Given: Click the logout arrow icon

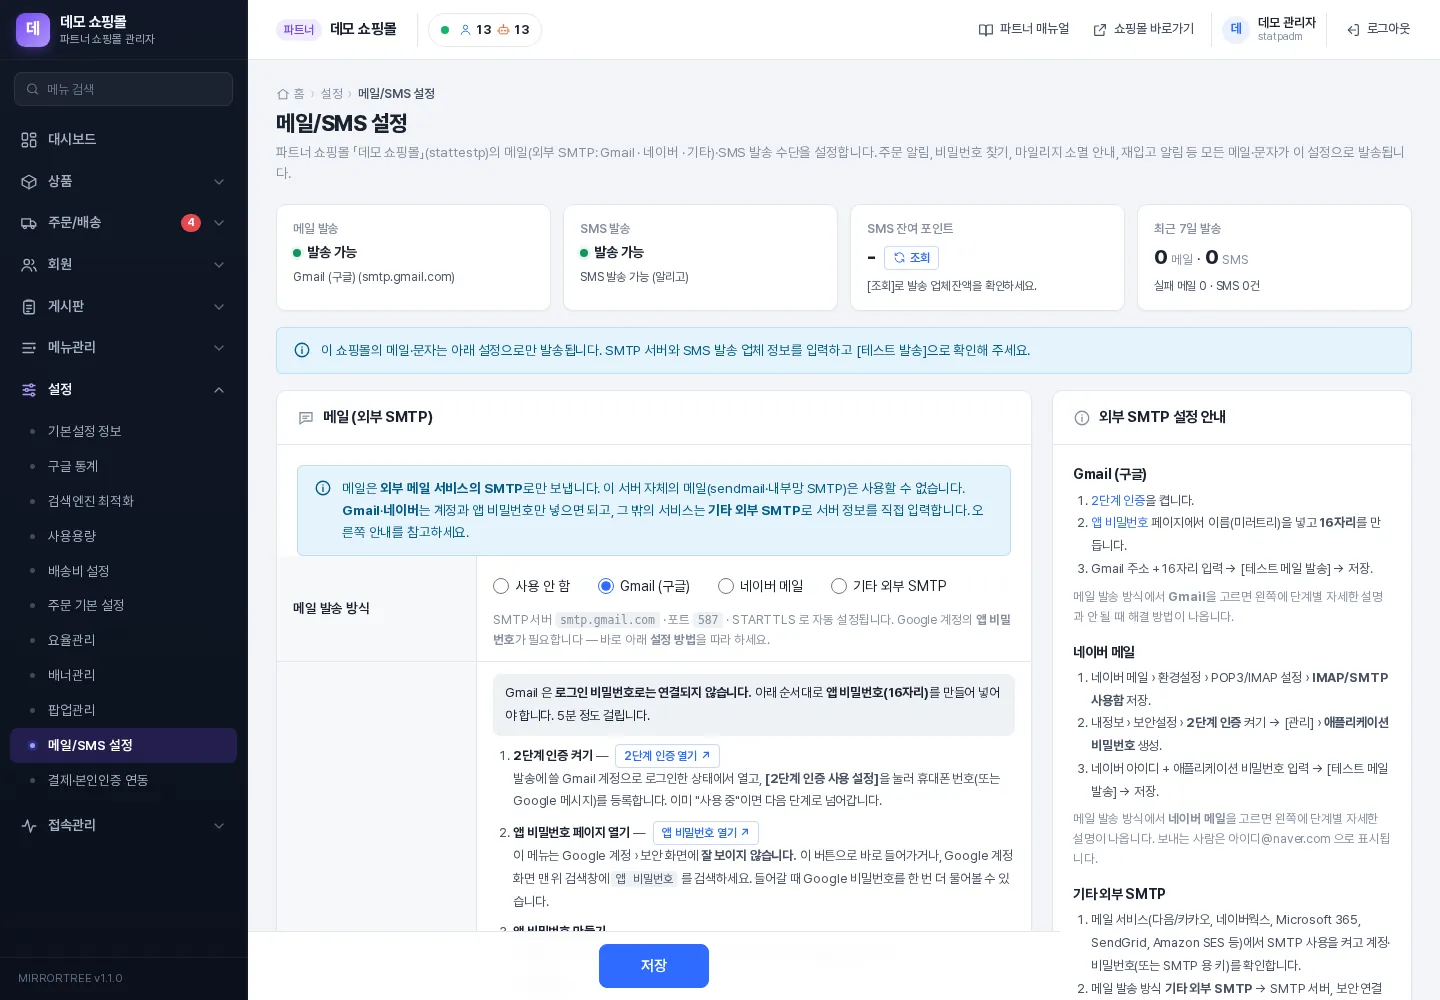Looking at the screenshot, I should [1353, 30].
